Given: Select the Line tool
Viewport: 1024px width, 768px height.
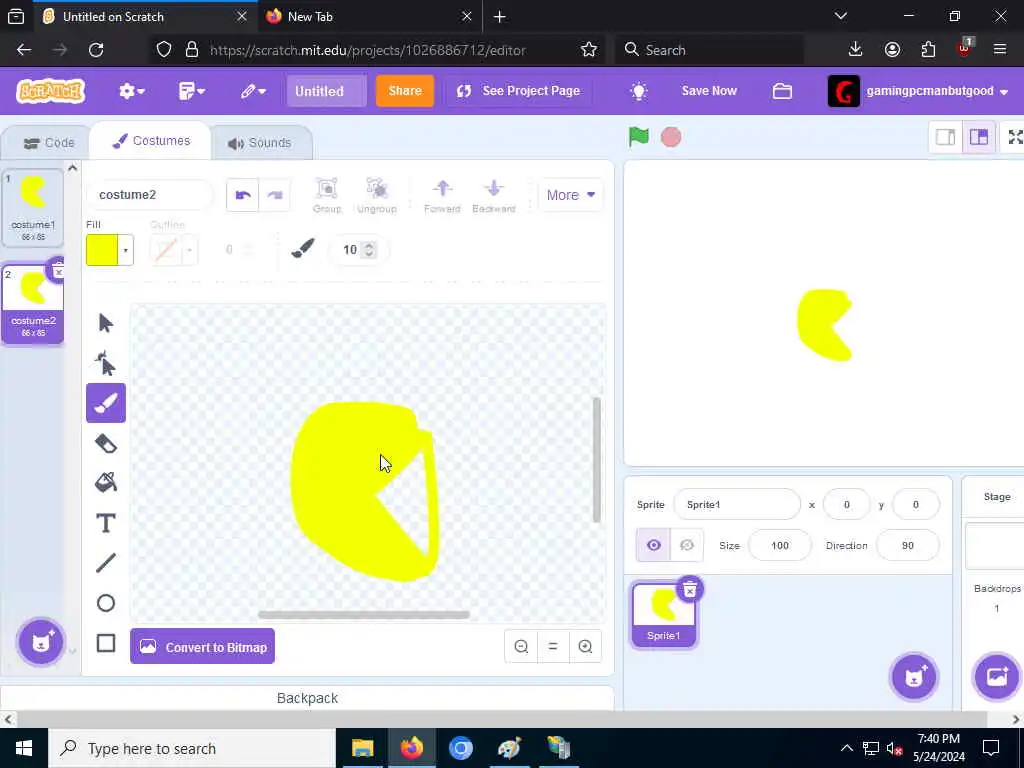Looking at the screenshot, I should (106, 563).
